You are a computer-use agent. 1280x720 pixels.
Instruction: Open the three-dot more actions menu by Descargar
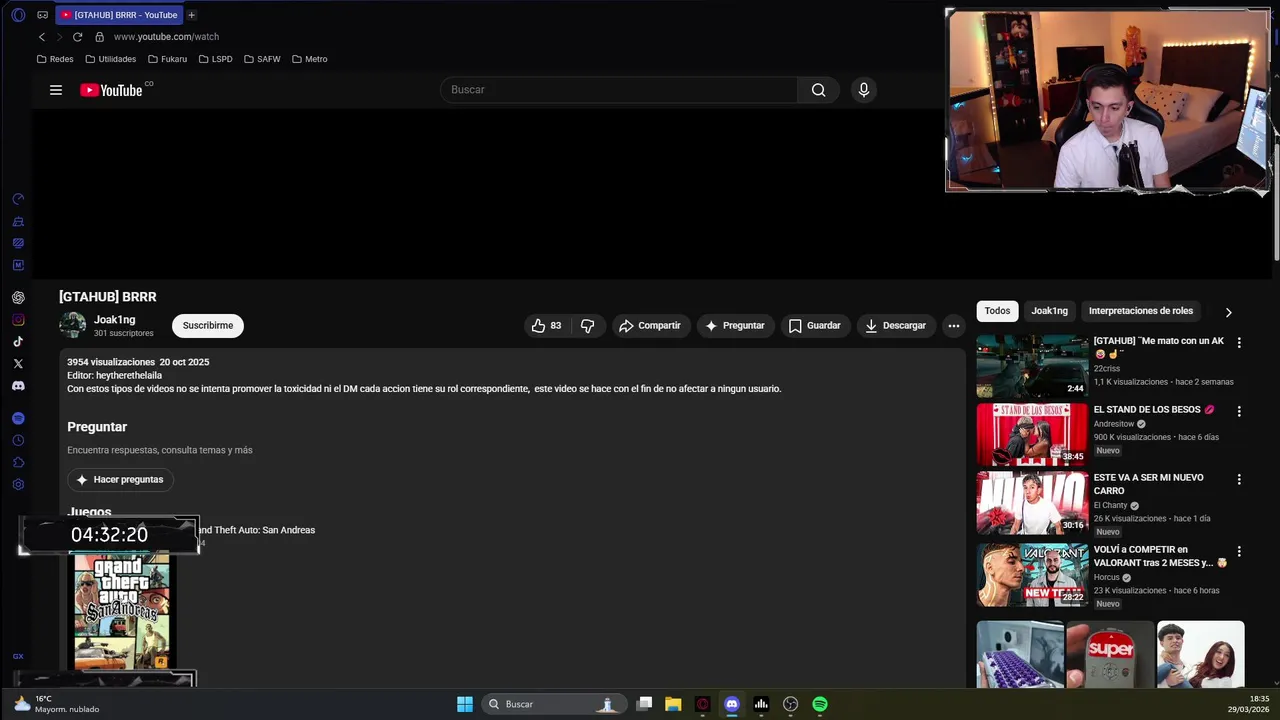point(954,325)
